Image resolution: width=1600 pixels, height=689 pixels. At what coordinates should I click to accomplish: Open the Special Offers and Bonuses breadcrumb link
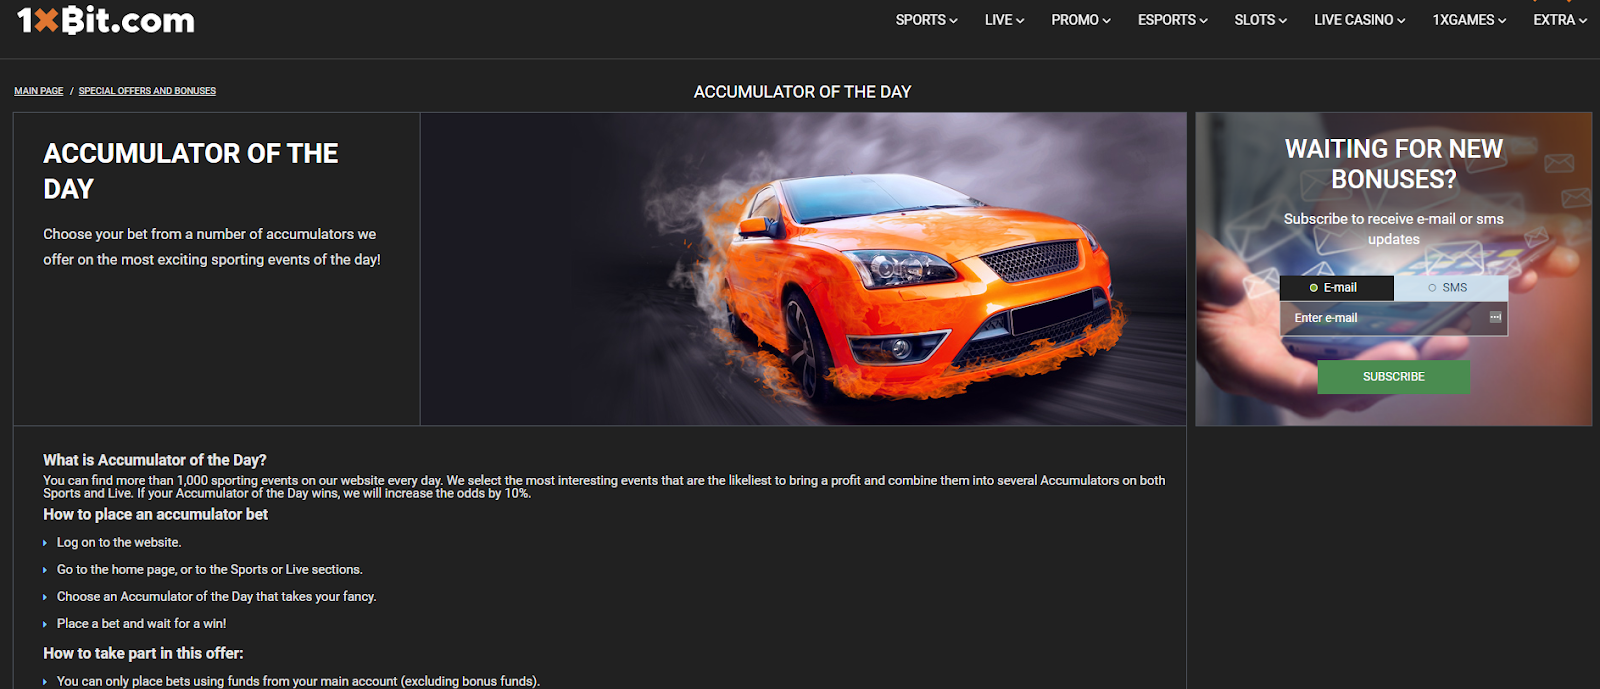(x=147, y=91)
